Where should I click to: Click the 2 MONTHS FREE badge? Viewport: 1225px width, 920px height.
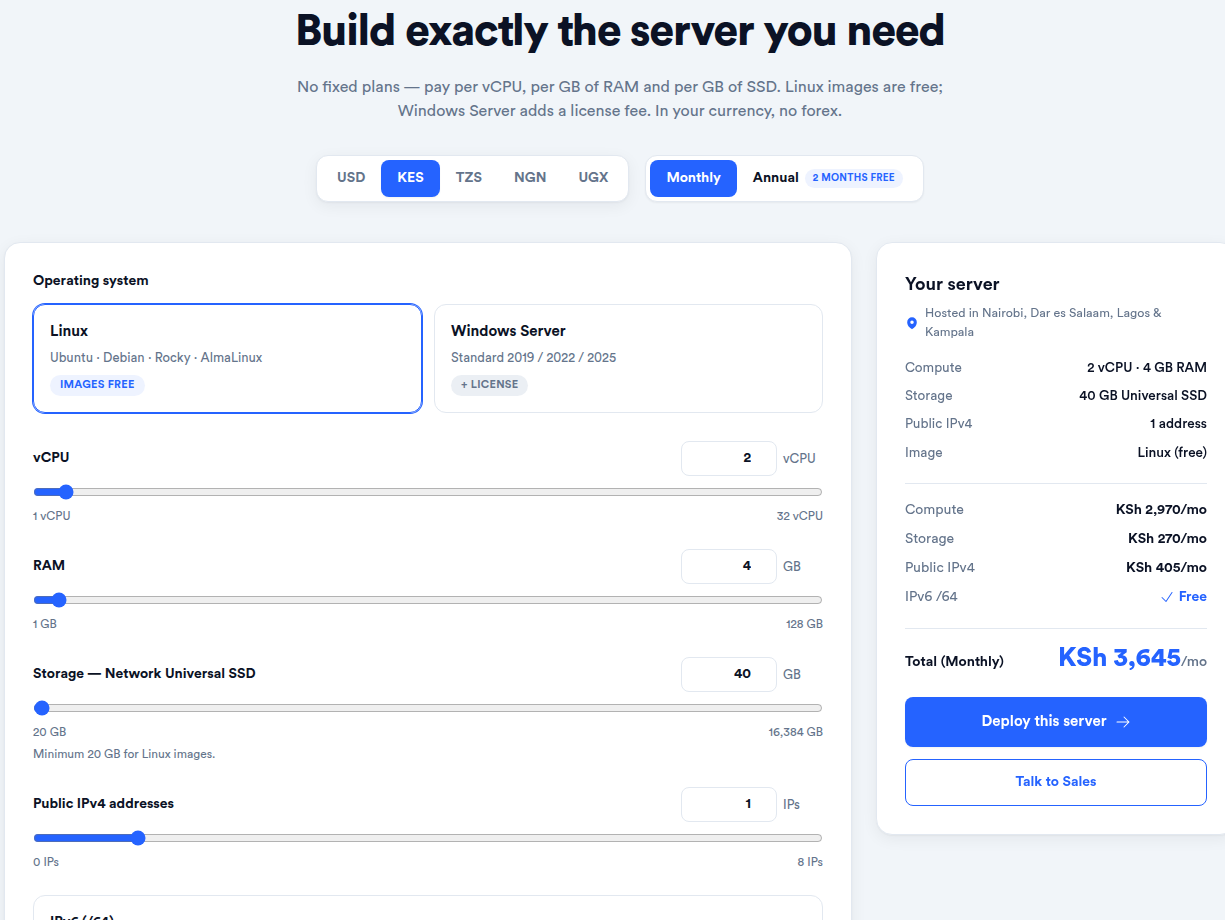click(853, 178)
